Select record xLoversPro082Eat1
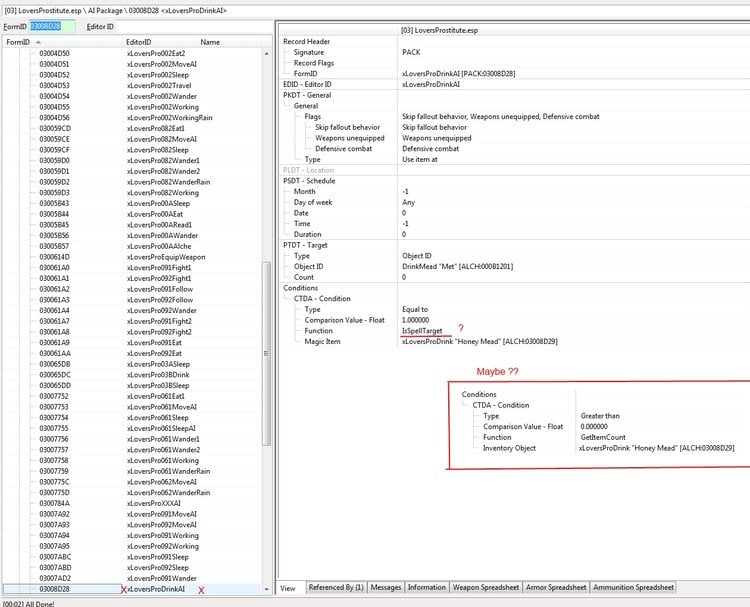This screenshot has width=750, height=607. pyautogui.click(x=156, y=128)
